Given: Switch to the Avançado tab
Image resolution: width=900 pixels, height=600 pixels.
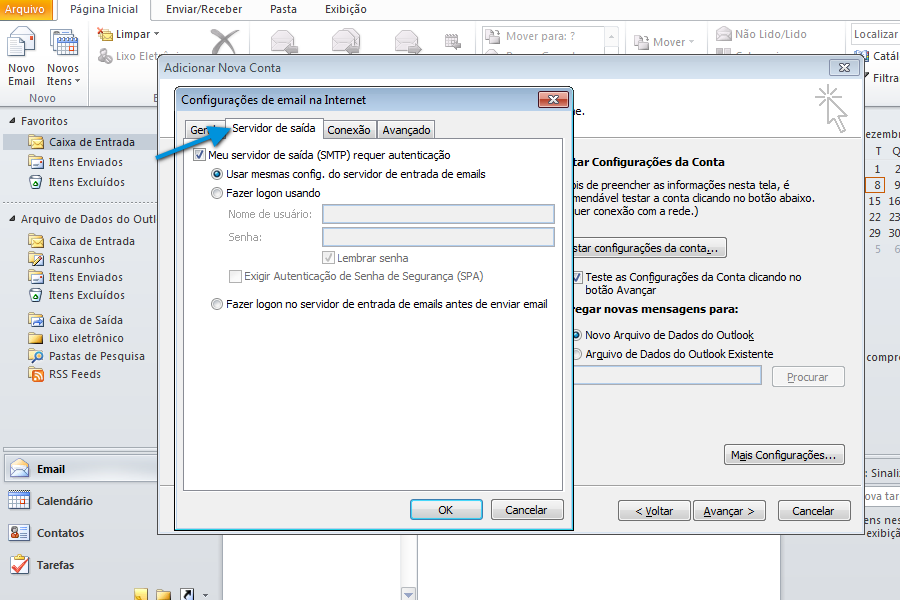Looking at the screenshot, I should 406,130.
